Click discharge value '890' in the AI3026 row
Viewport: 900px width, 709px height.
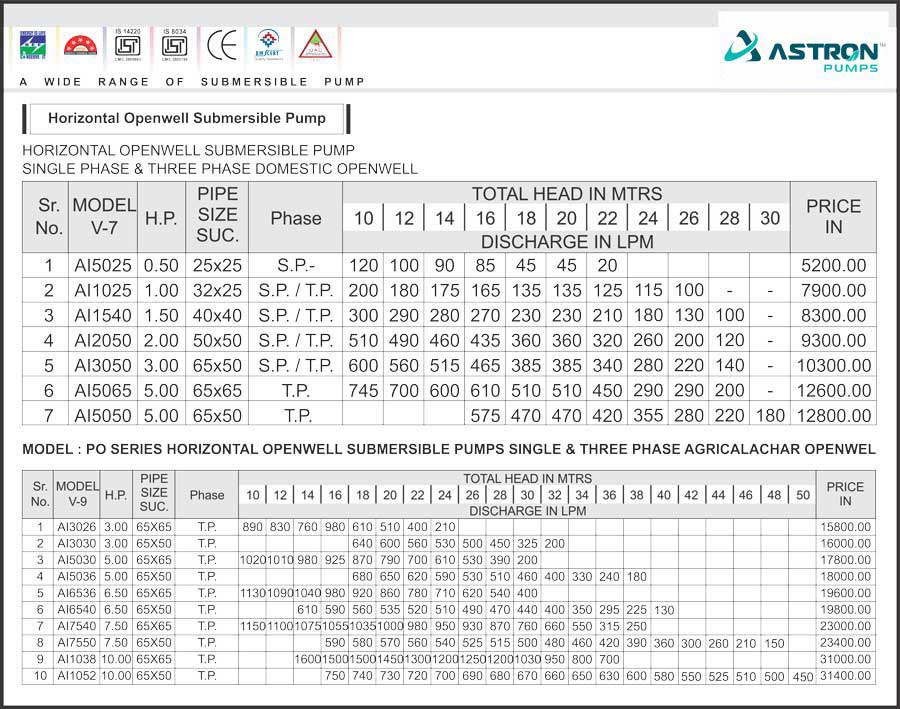click(x=253, y=527)
